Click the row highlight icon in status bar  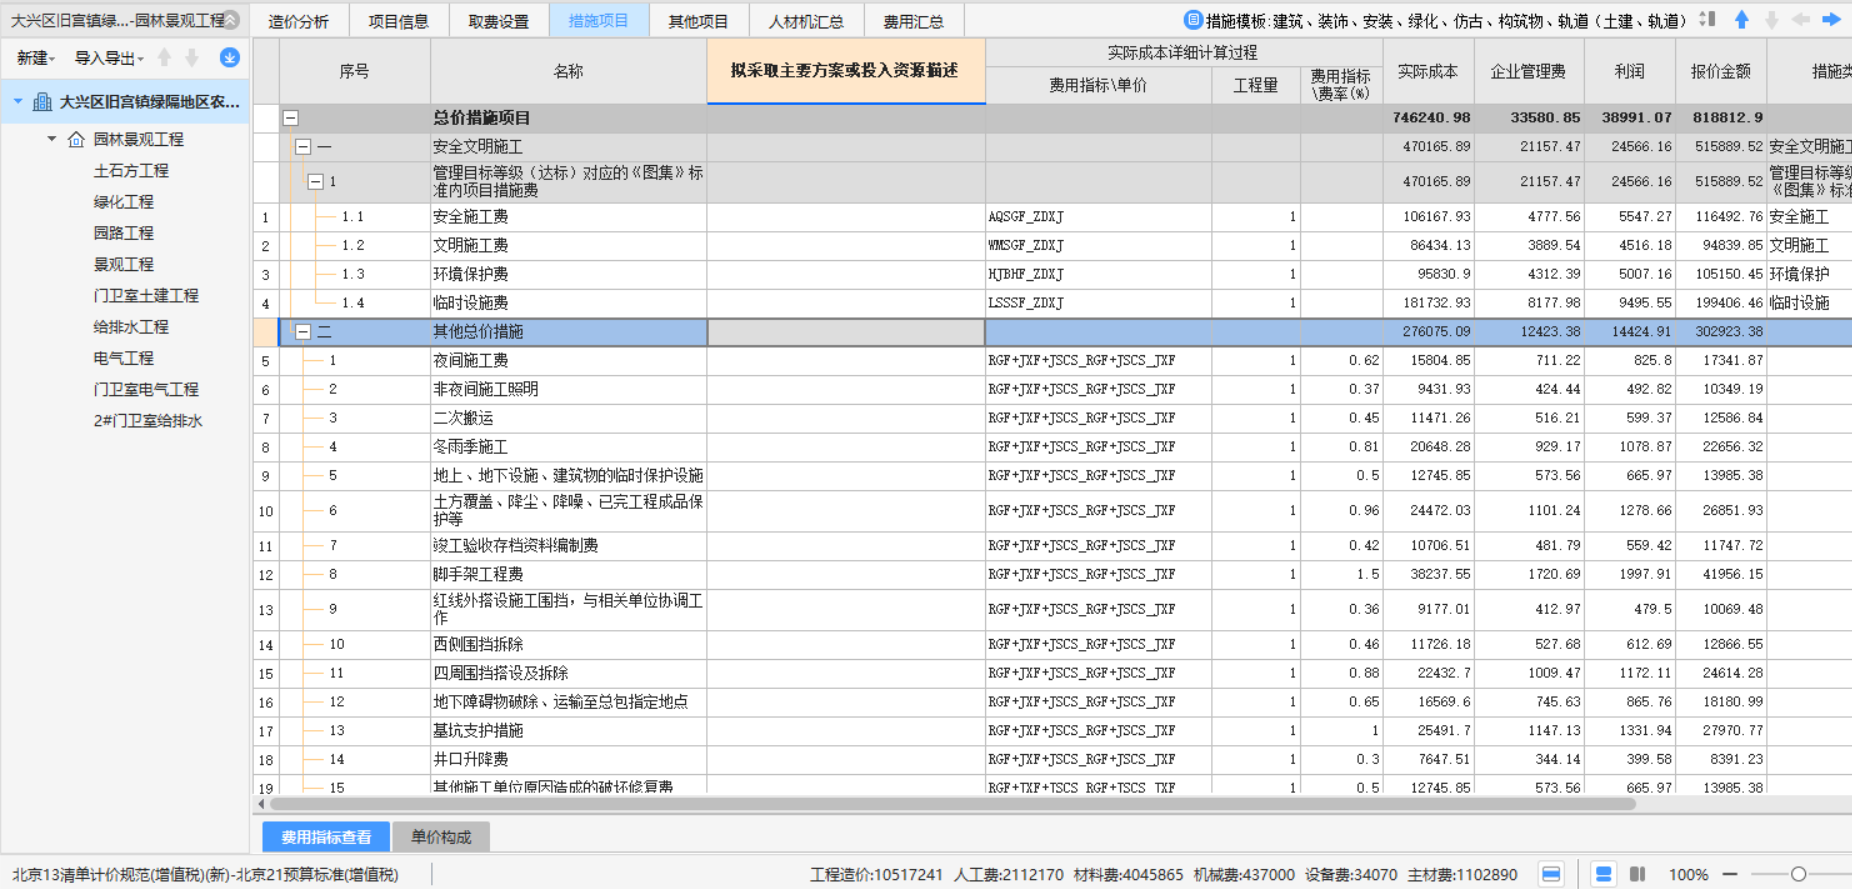pyautogui.click(x=1551, y=875)
